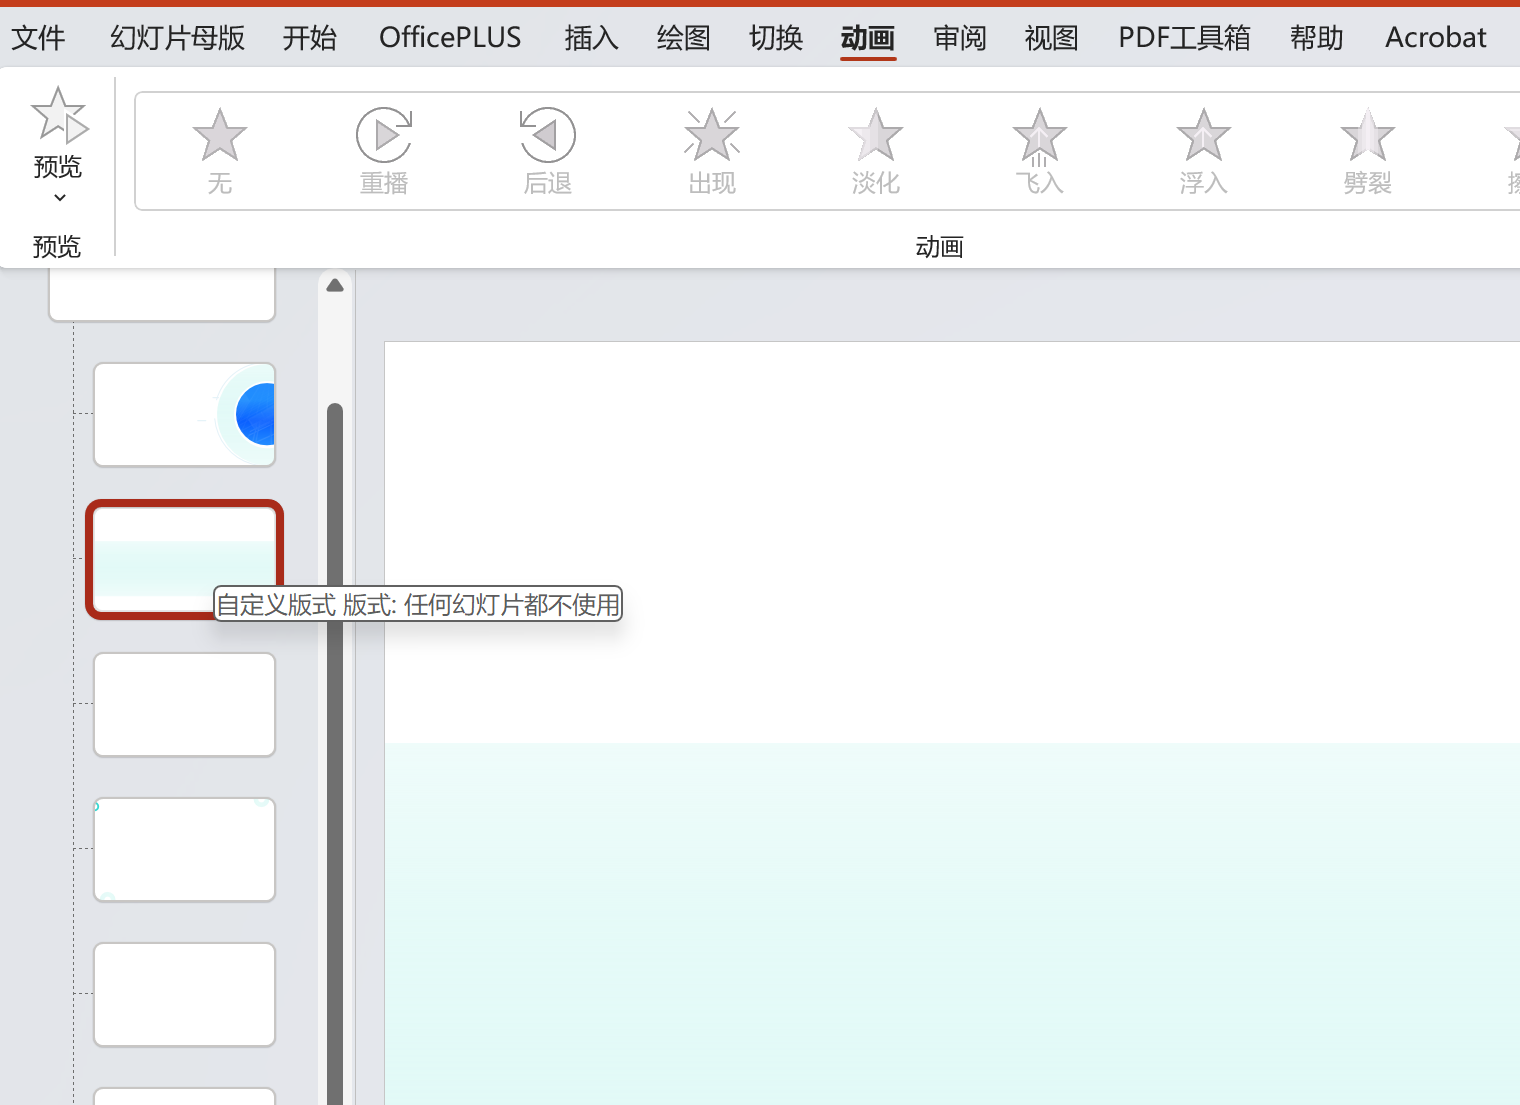Click the Preview star icon
1520x1105 pixels.
[59, 115]
